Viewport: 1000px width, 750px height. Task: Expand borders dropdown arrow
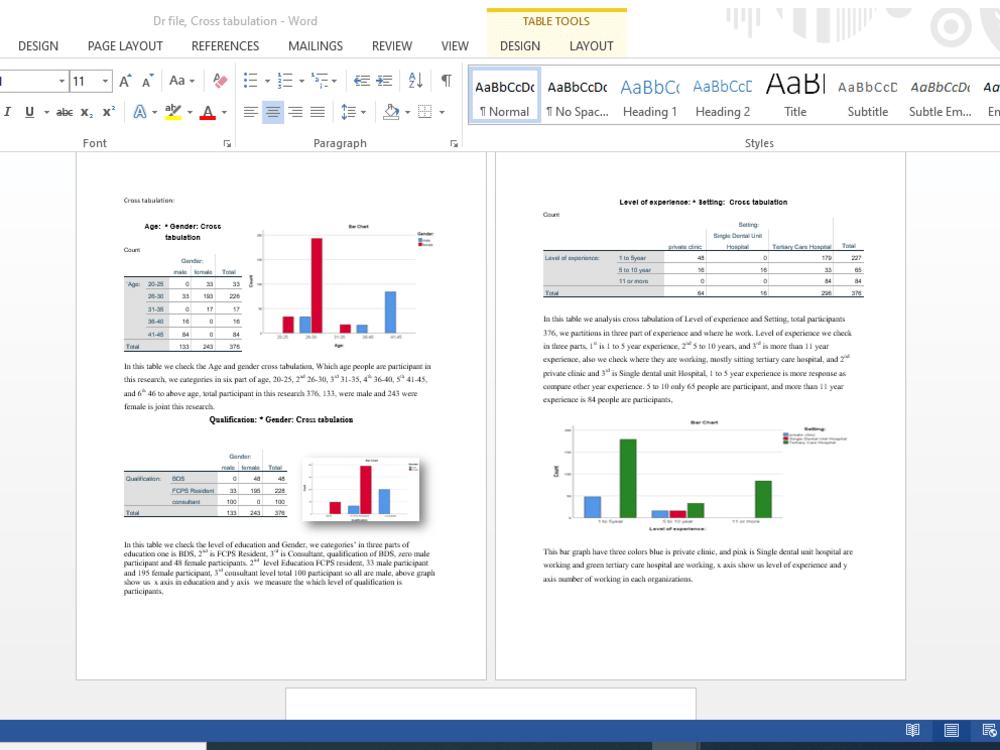[441, 112]
